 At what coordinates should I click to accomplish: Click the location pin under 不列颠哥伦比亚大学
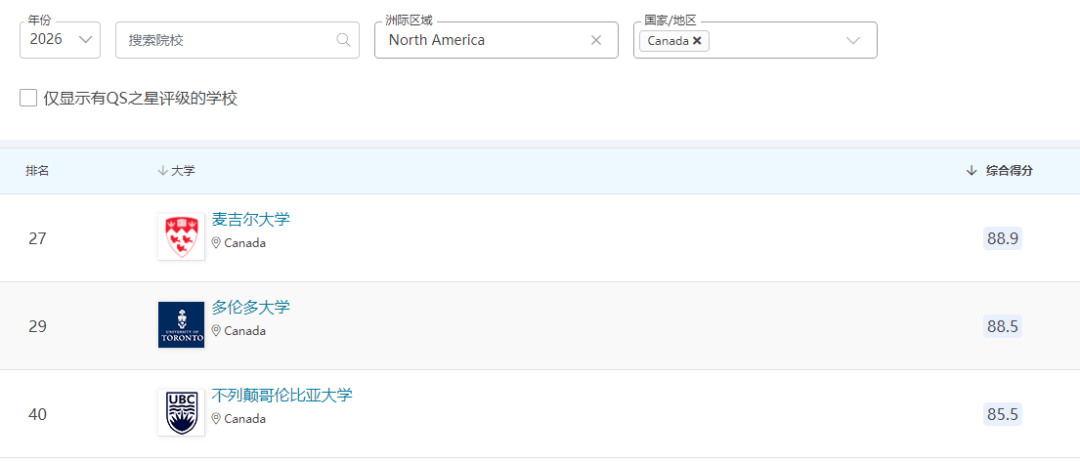pyautogui.click(x=216, y=419)
